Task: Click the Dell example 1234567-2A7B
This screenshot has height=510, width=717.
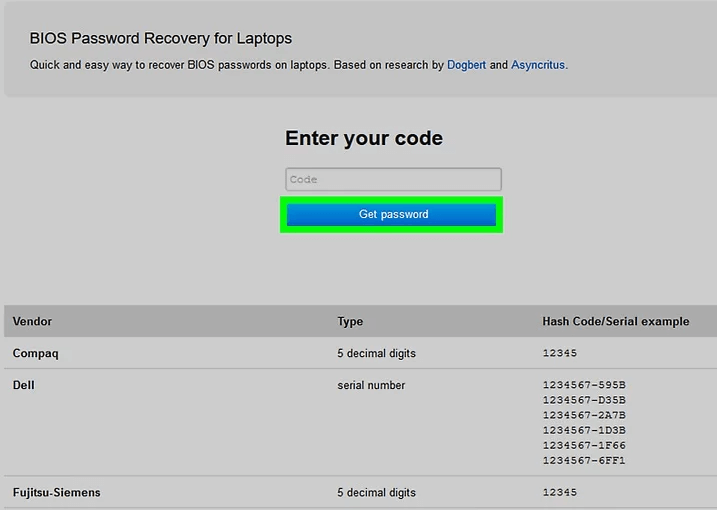Action: coord(584,415)
